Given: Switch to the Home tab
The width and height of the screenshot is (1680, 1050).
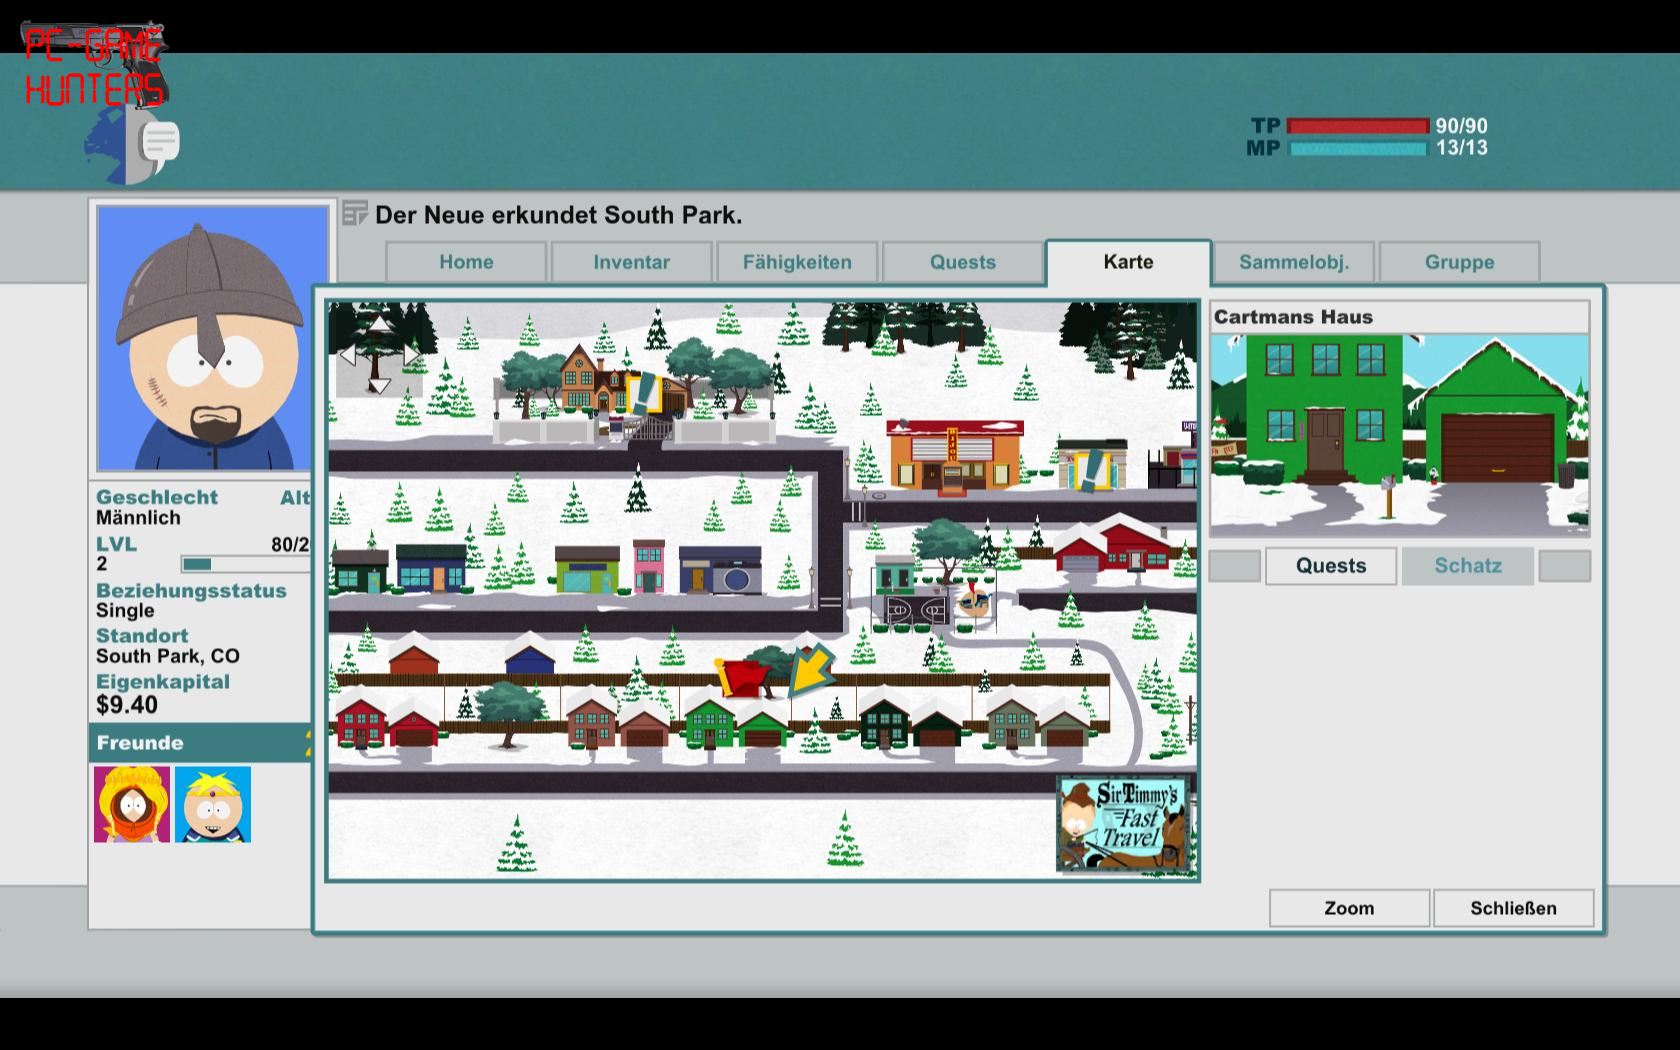Looking at the screenshot, I should click(466, 262).
